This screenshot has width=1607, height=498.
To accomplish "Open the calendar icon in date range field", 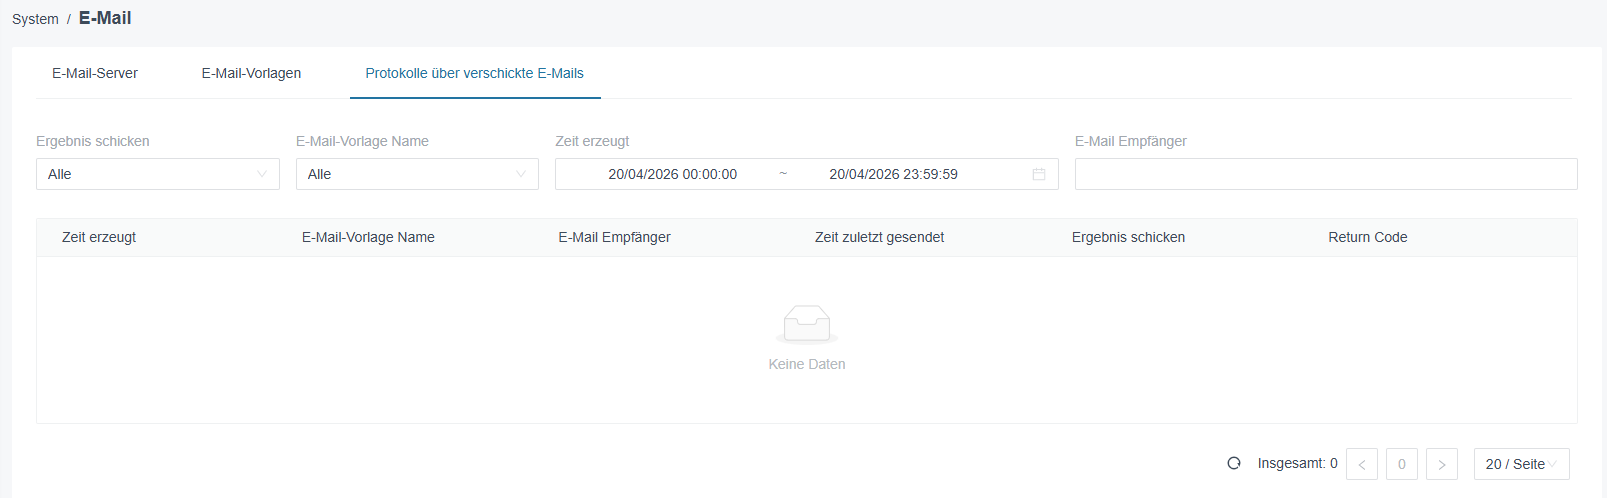I will [1039, 174].
